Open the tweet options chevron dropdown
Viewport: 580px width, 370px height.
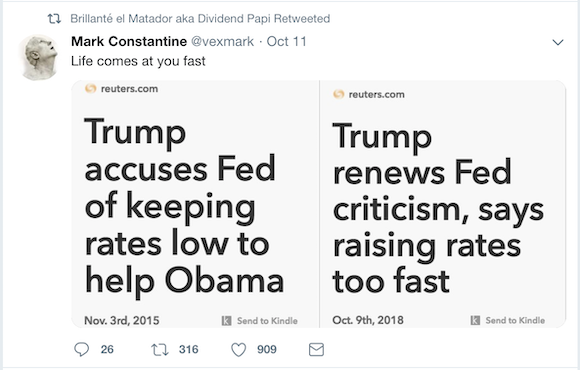(558, 42)
